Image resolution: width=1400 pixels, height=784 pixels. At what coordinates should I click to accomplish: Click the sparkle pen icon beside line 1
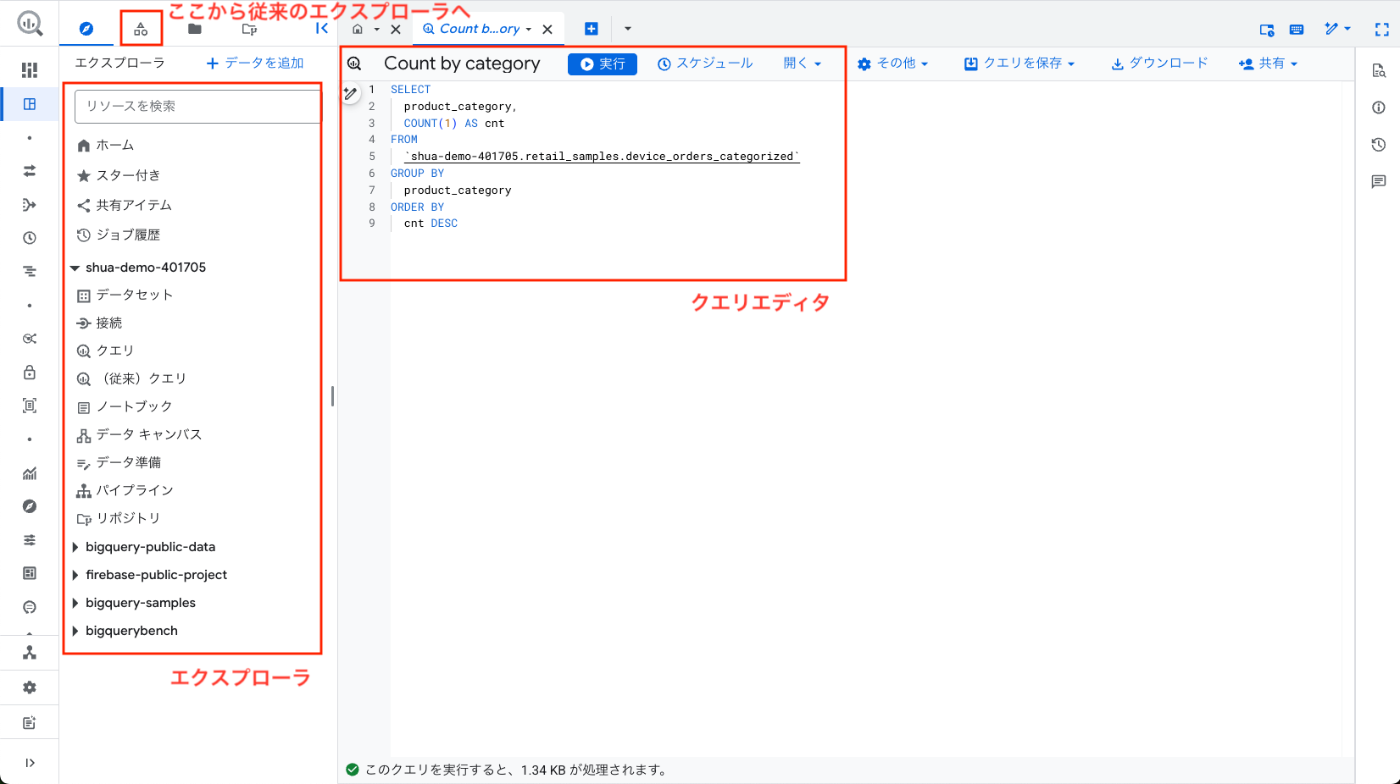[x=350, y=93]
